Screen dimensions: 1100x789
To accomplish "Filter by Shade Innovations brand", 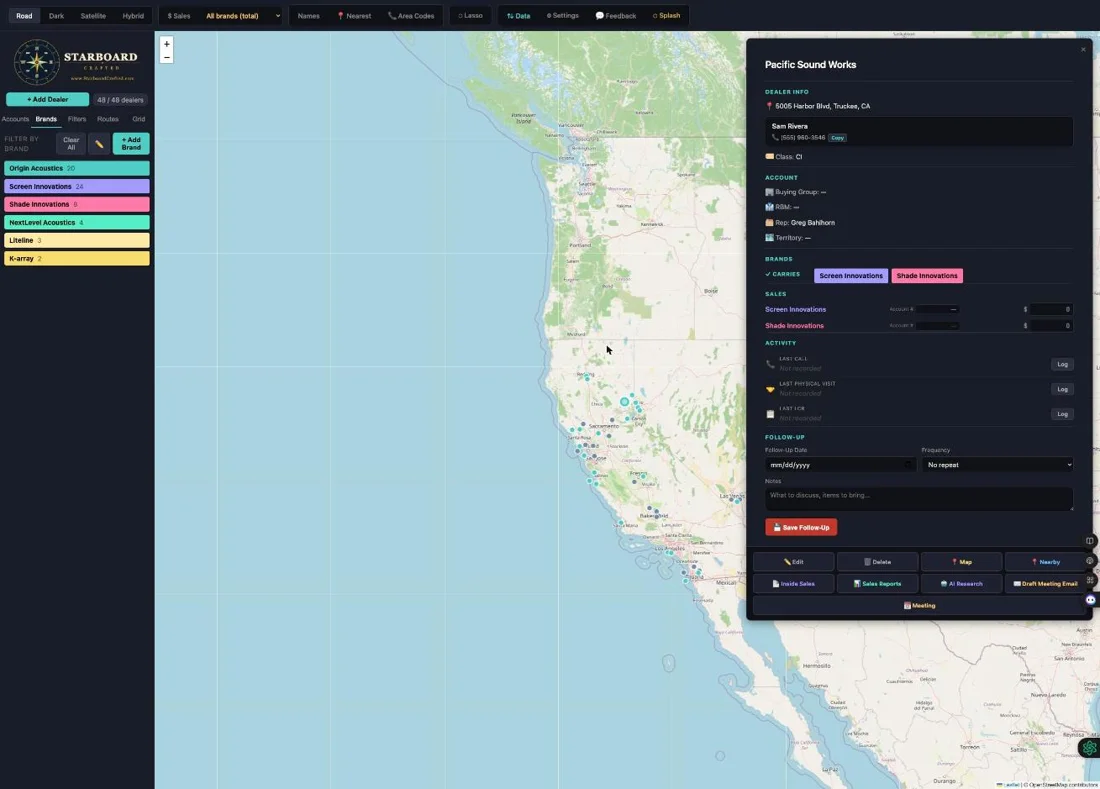I will 77,204.
